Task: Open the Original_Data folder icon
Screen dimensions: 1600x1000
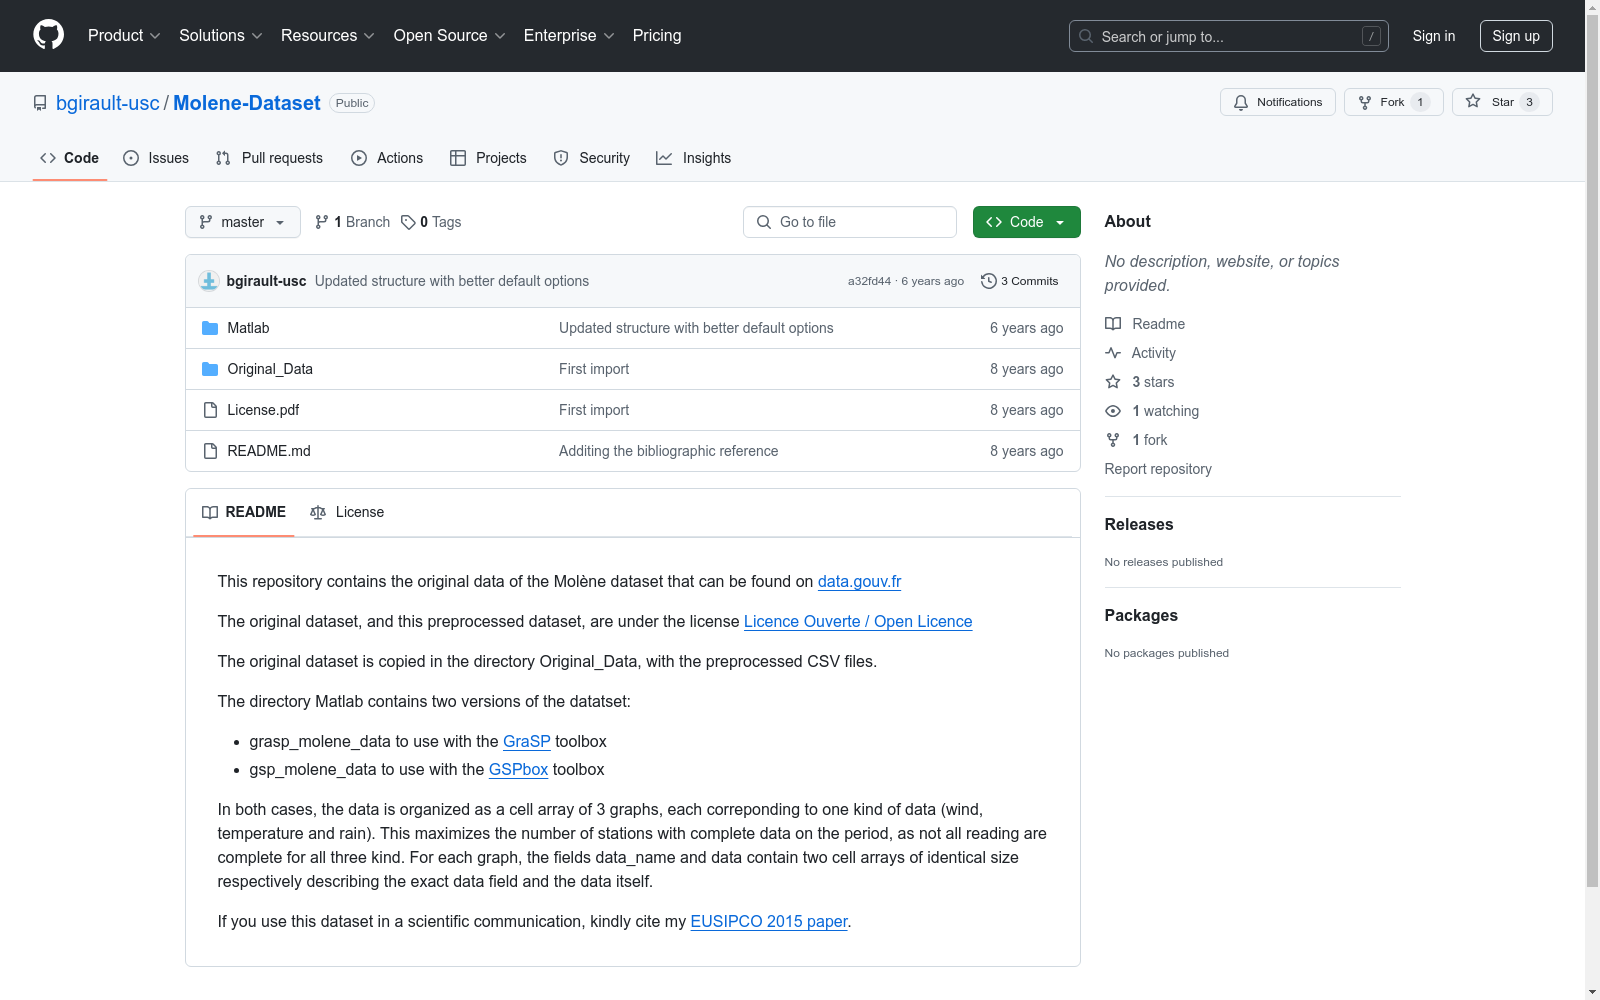Action: pos(210,369)
